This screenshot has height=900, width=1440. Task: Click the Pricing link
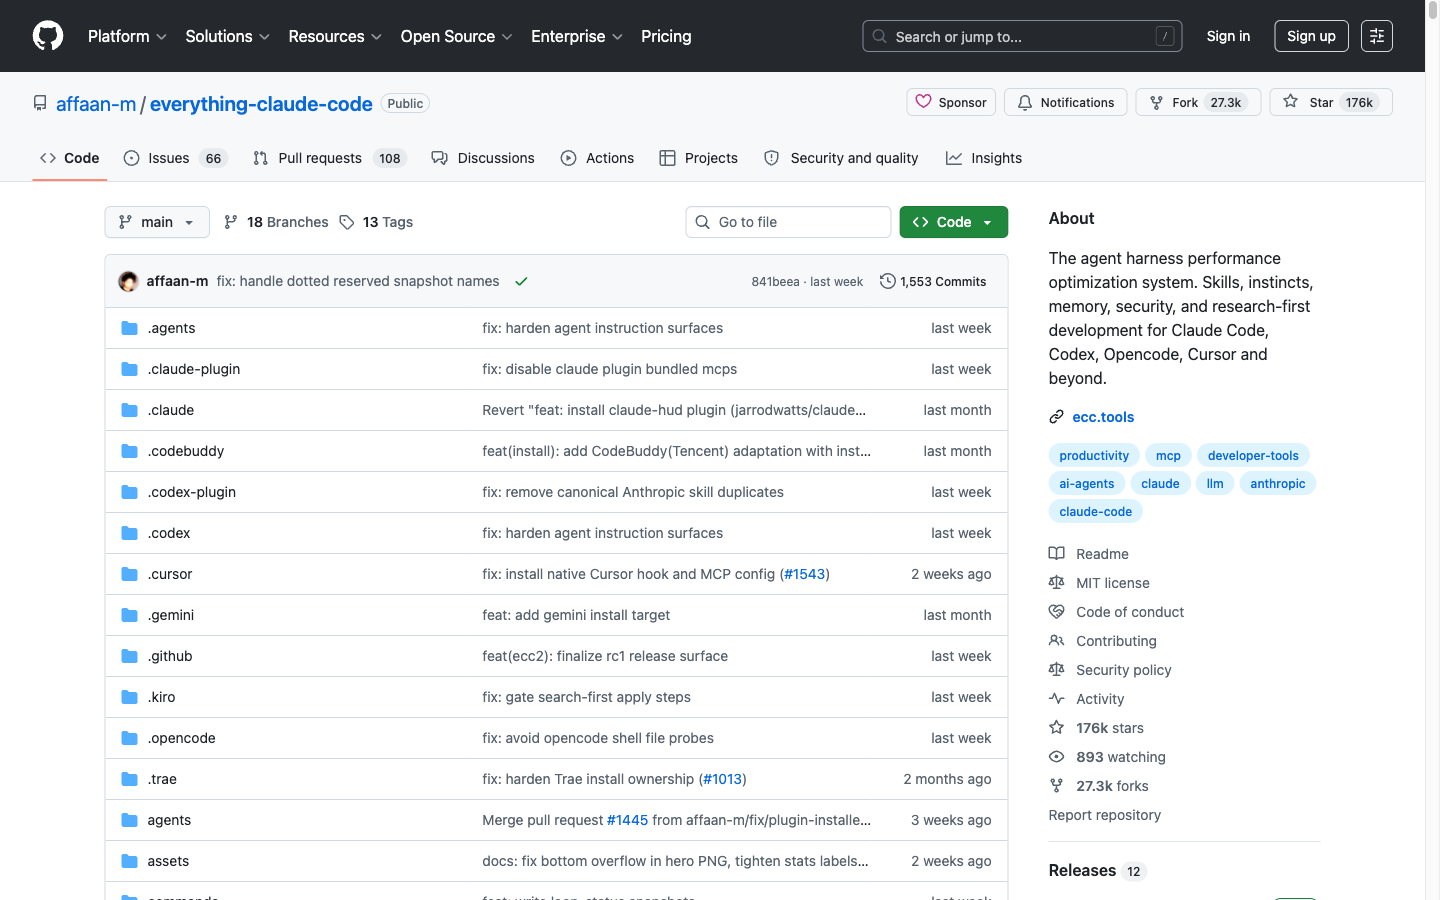tap(666, 36)
